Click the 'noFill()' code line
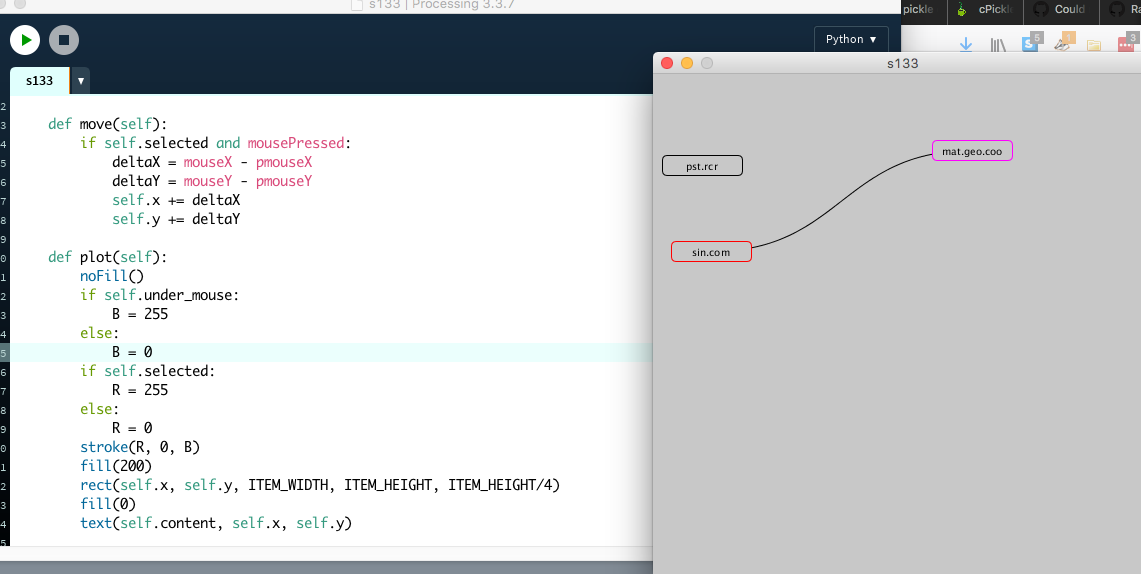This screenshot has height=574, width=1141. pos(112,276)
